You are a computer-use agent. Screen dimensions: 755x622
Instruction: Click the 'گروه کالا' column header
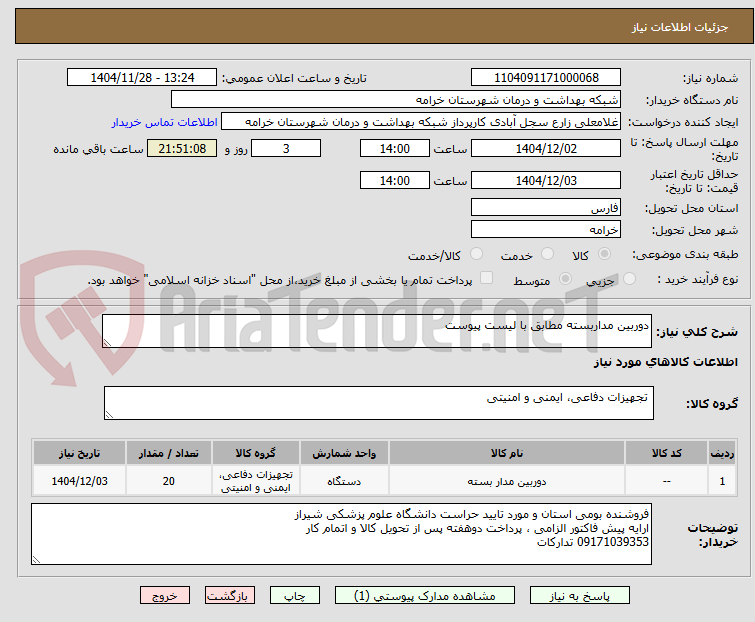coord(256,453)
